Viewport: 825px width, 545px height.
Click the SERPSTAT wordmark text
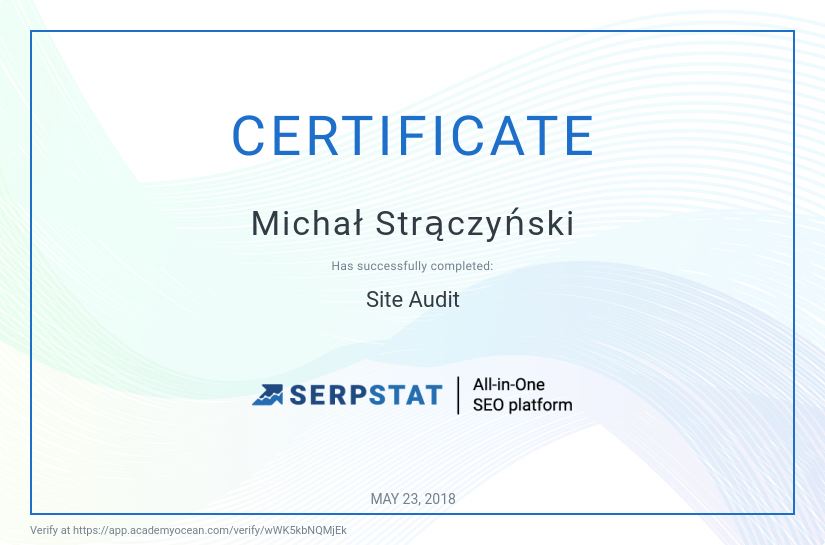pyautogui.click(x=365, y=395)
